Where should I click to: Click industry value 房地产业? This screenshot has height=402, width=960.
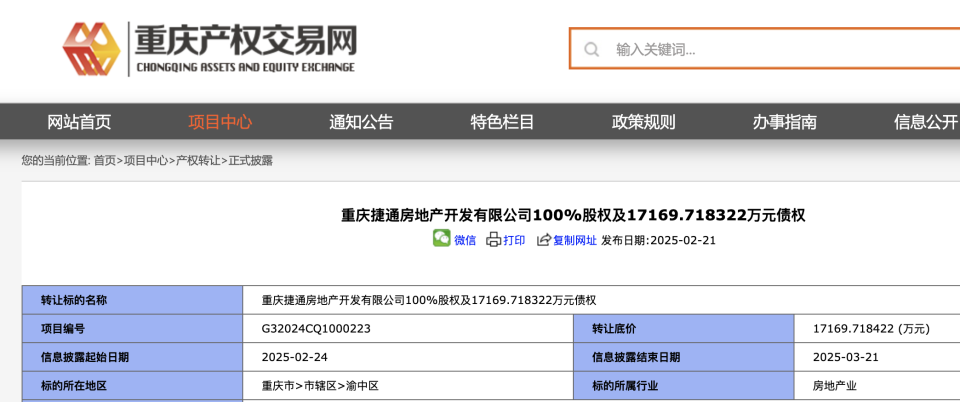tap(834, 386)
